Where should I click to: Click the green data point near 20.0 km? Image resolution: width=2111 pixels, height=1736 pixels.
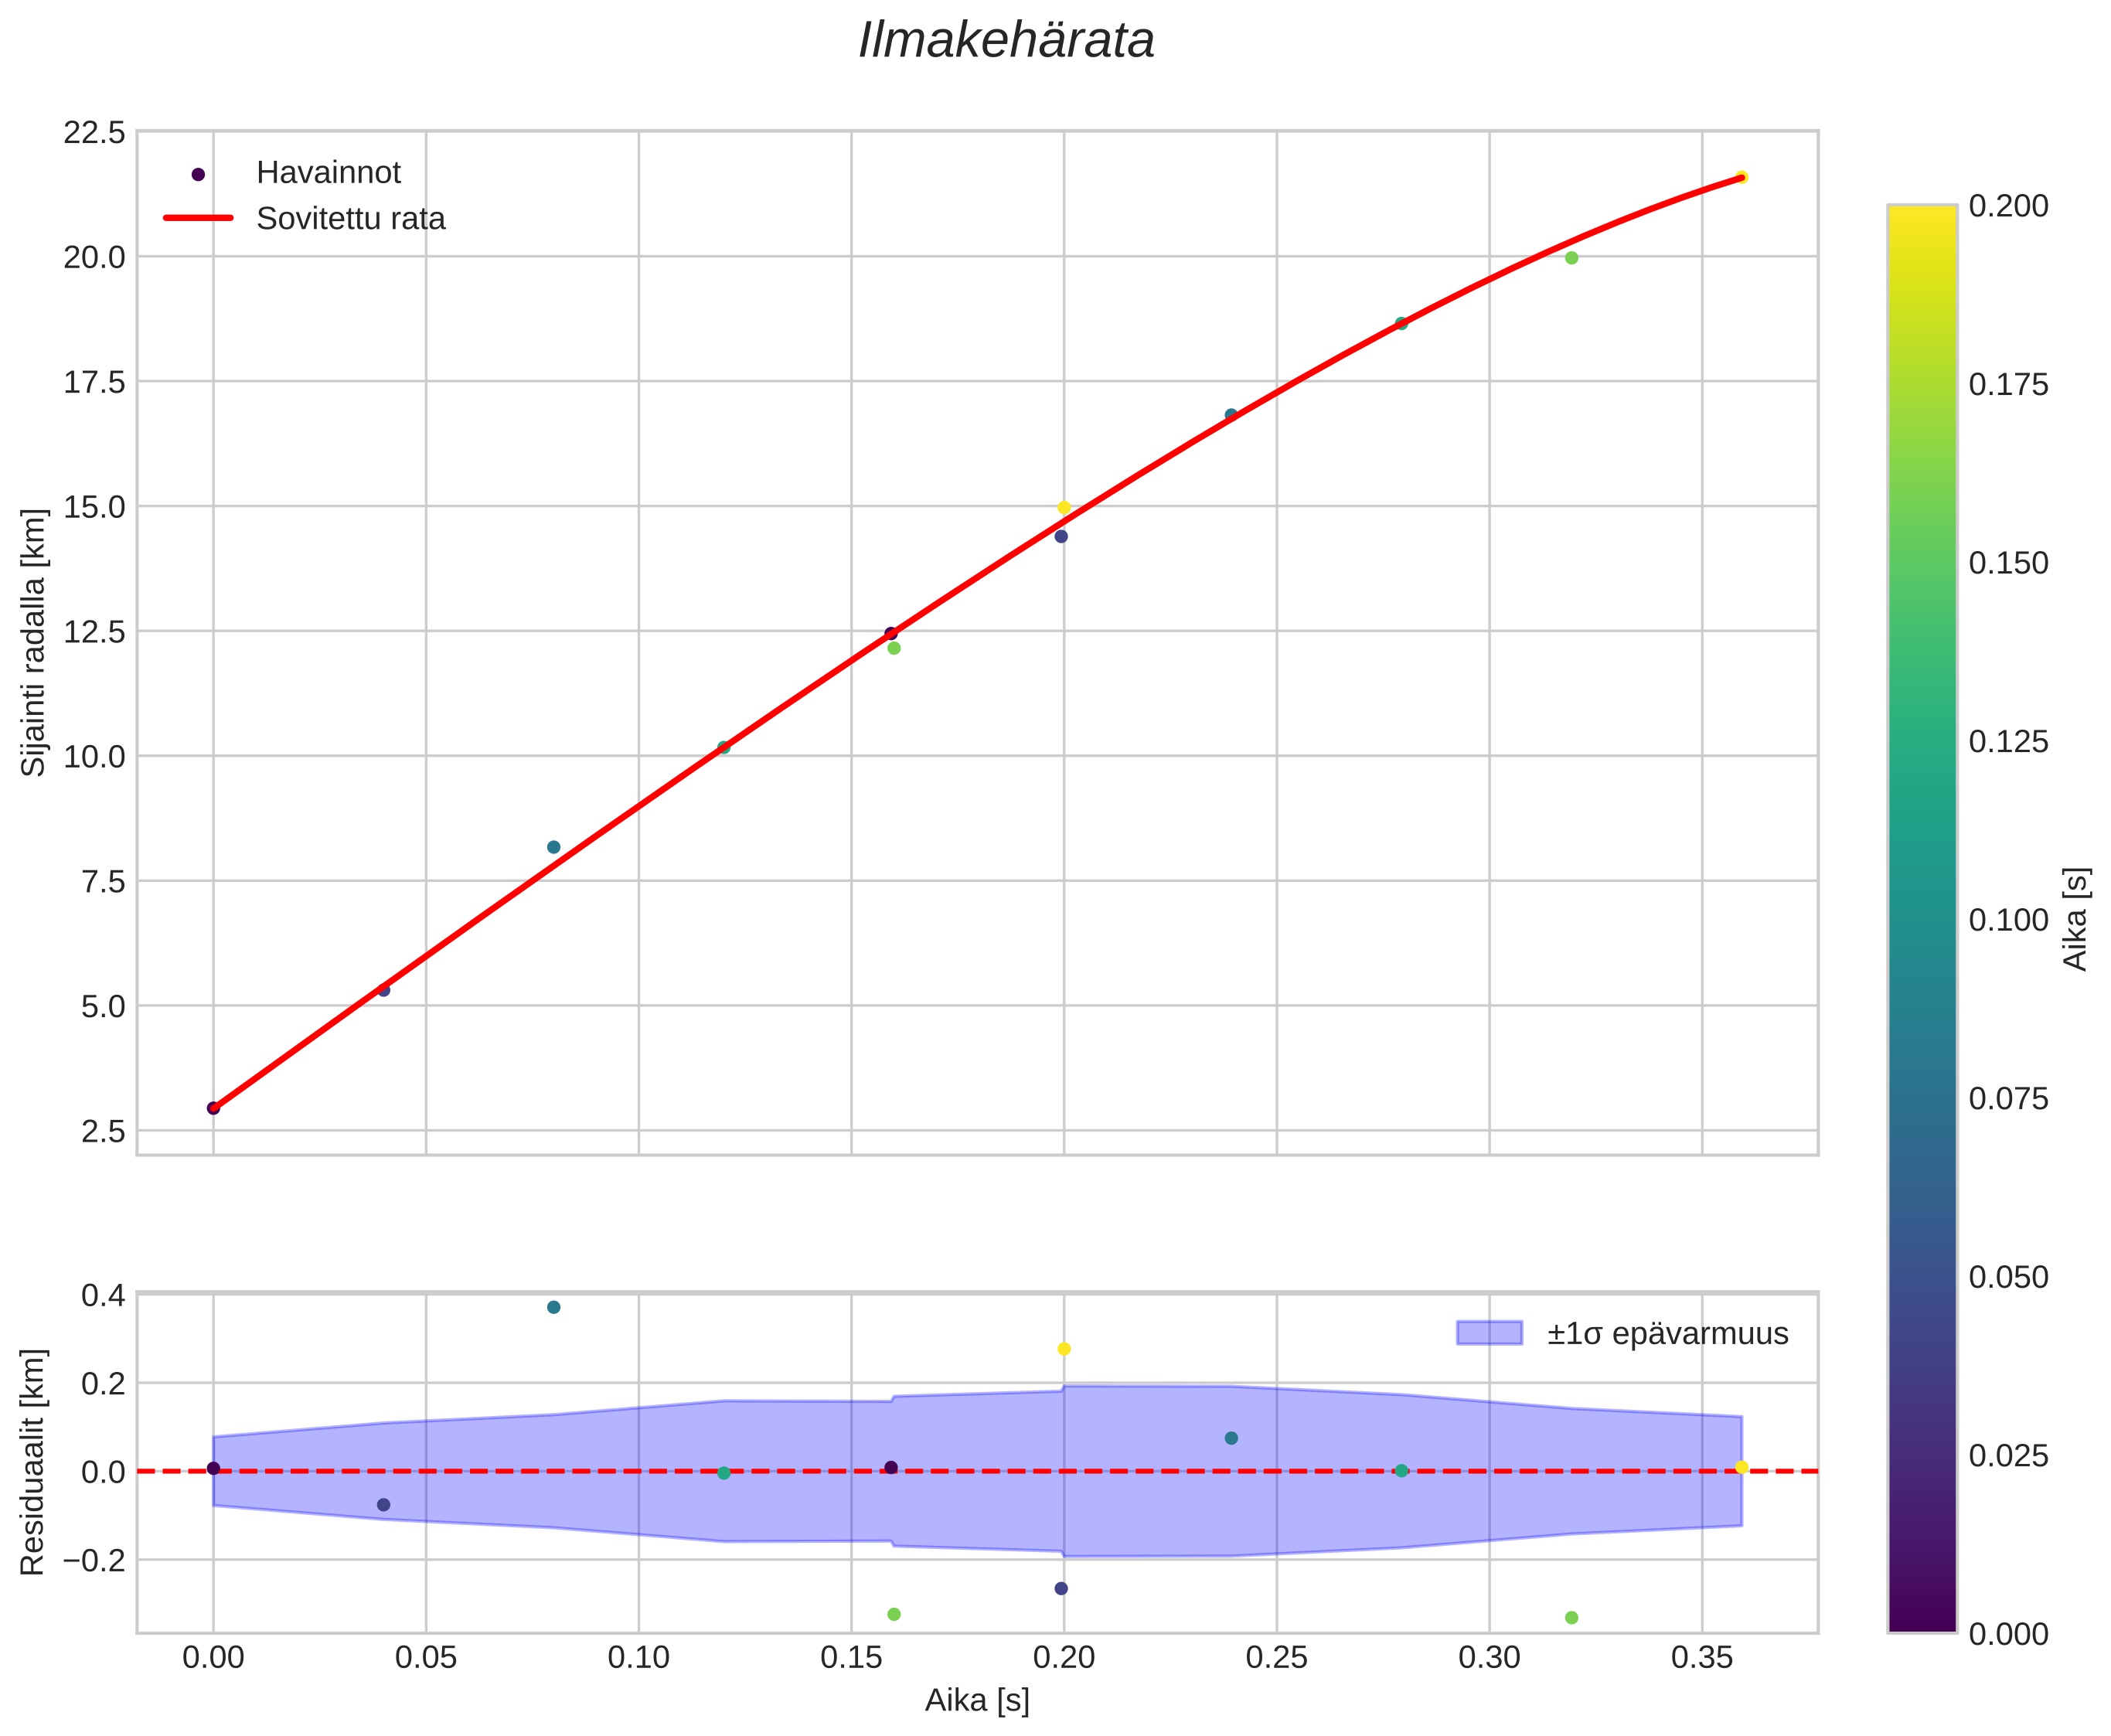tap(1571, 258)
